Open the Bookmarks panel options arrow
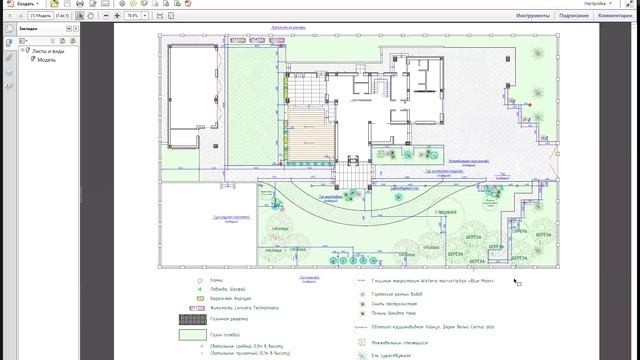 point(76,29)
